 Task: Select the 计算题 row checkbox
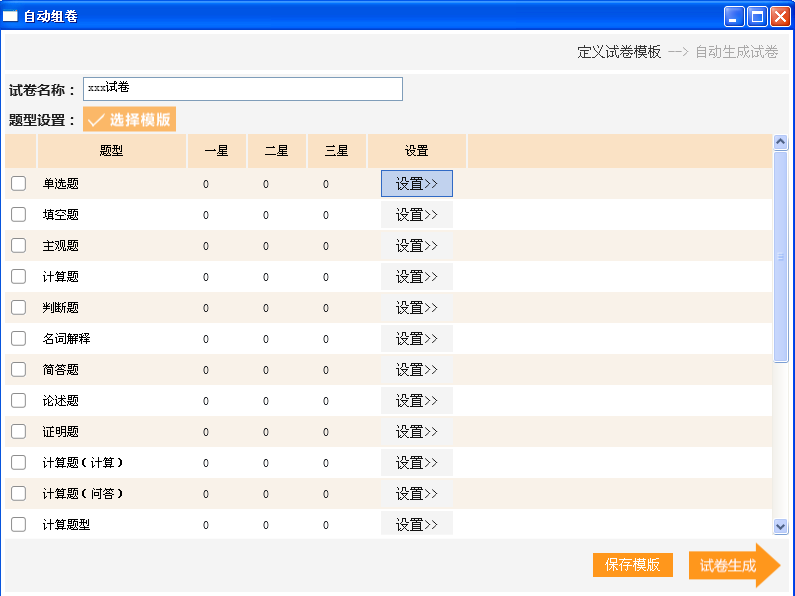point(19,276)
